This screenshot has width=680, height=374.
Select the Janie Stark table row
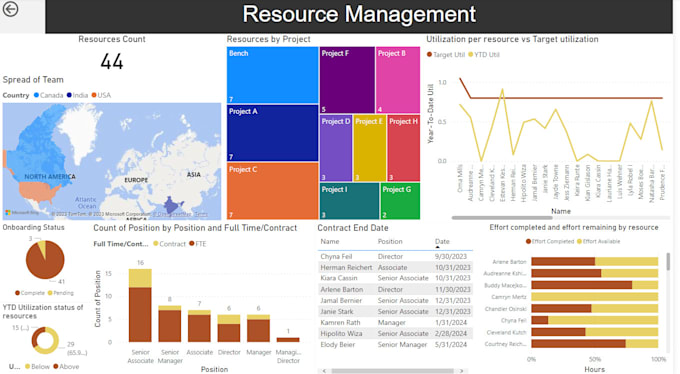(x=395, y=312)
